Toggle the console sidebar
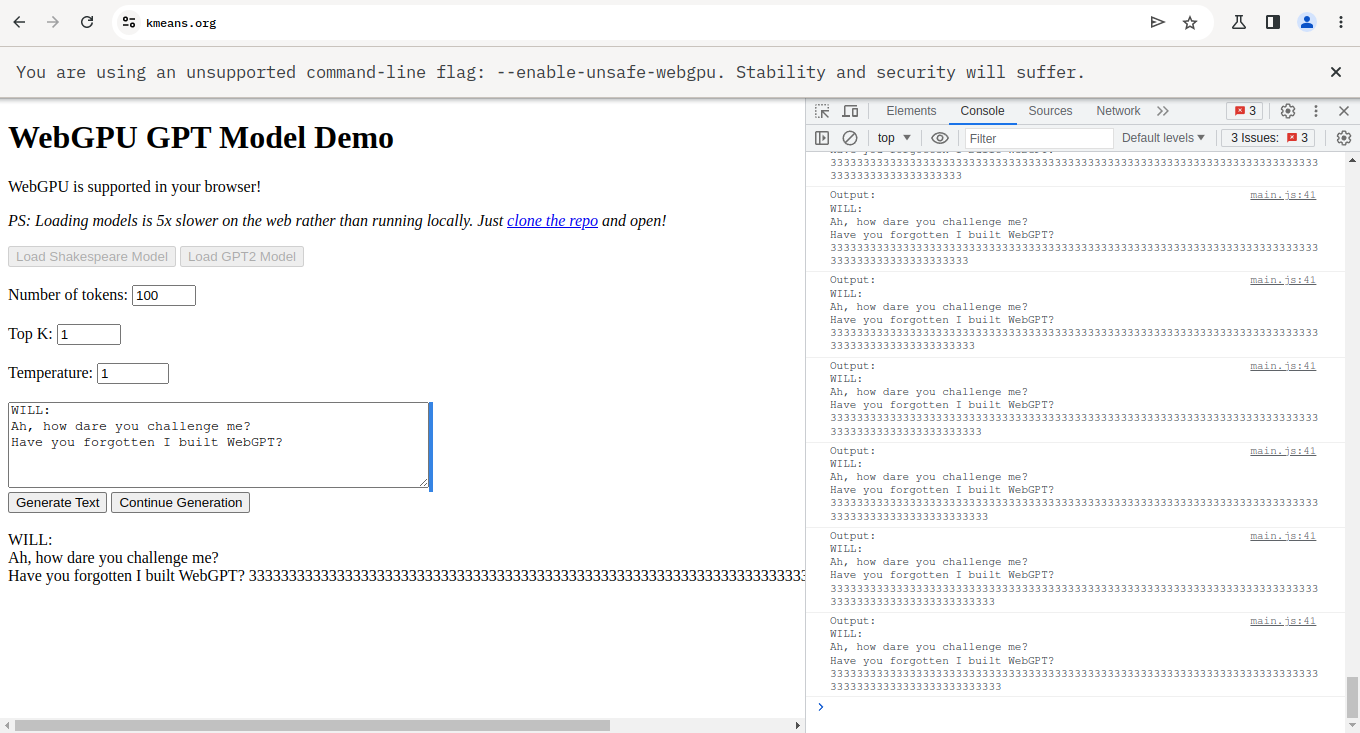The height and width of the screenshot is (733, 1360). coord(822,138)
